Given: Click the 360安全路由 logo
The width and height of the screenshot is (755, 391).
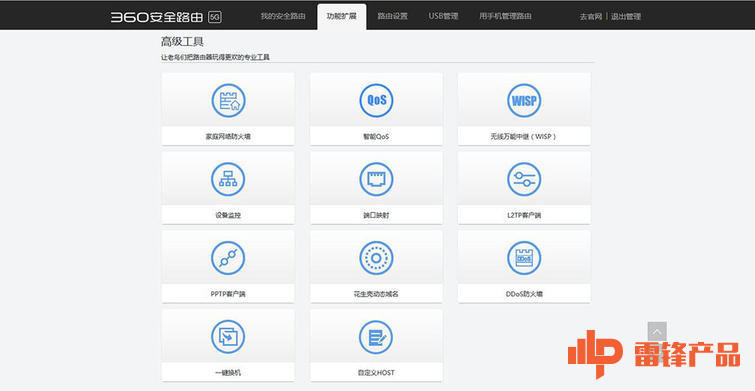Looking at the screenshot, I should point(157,17).
